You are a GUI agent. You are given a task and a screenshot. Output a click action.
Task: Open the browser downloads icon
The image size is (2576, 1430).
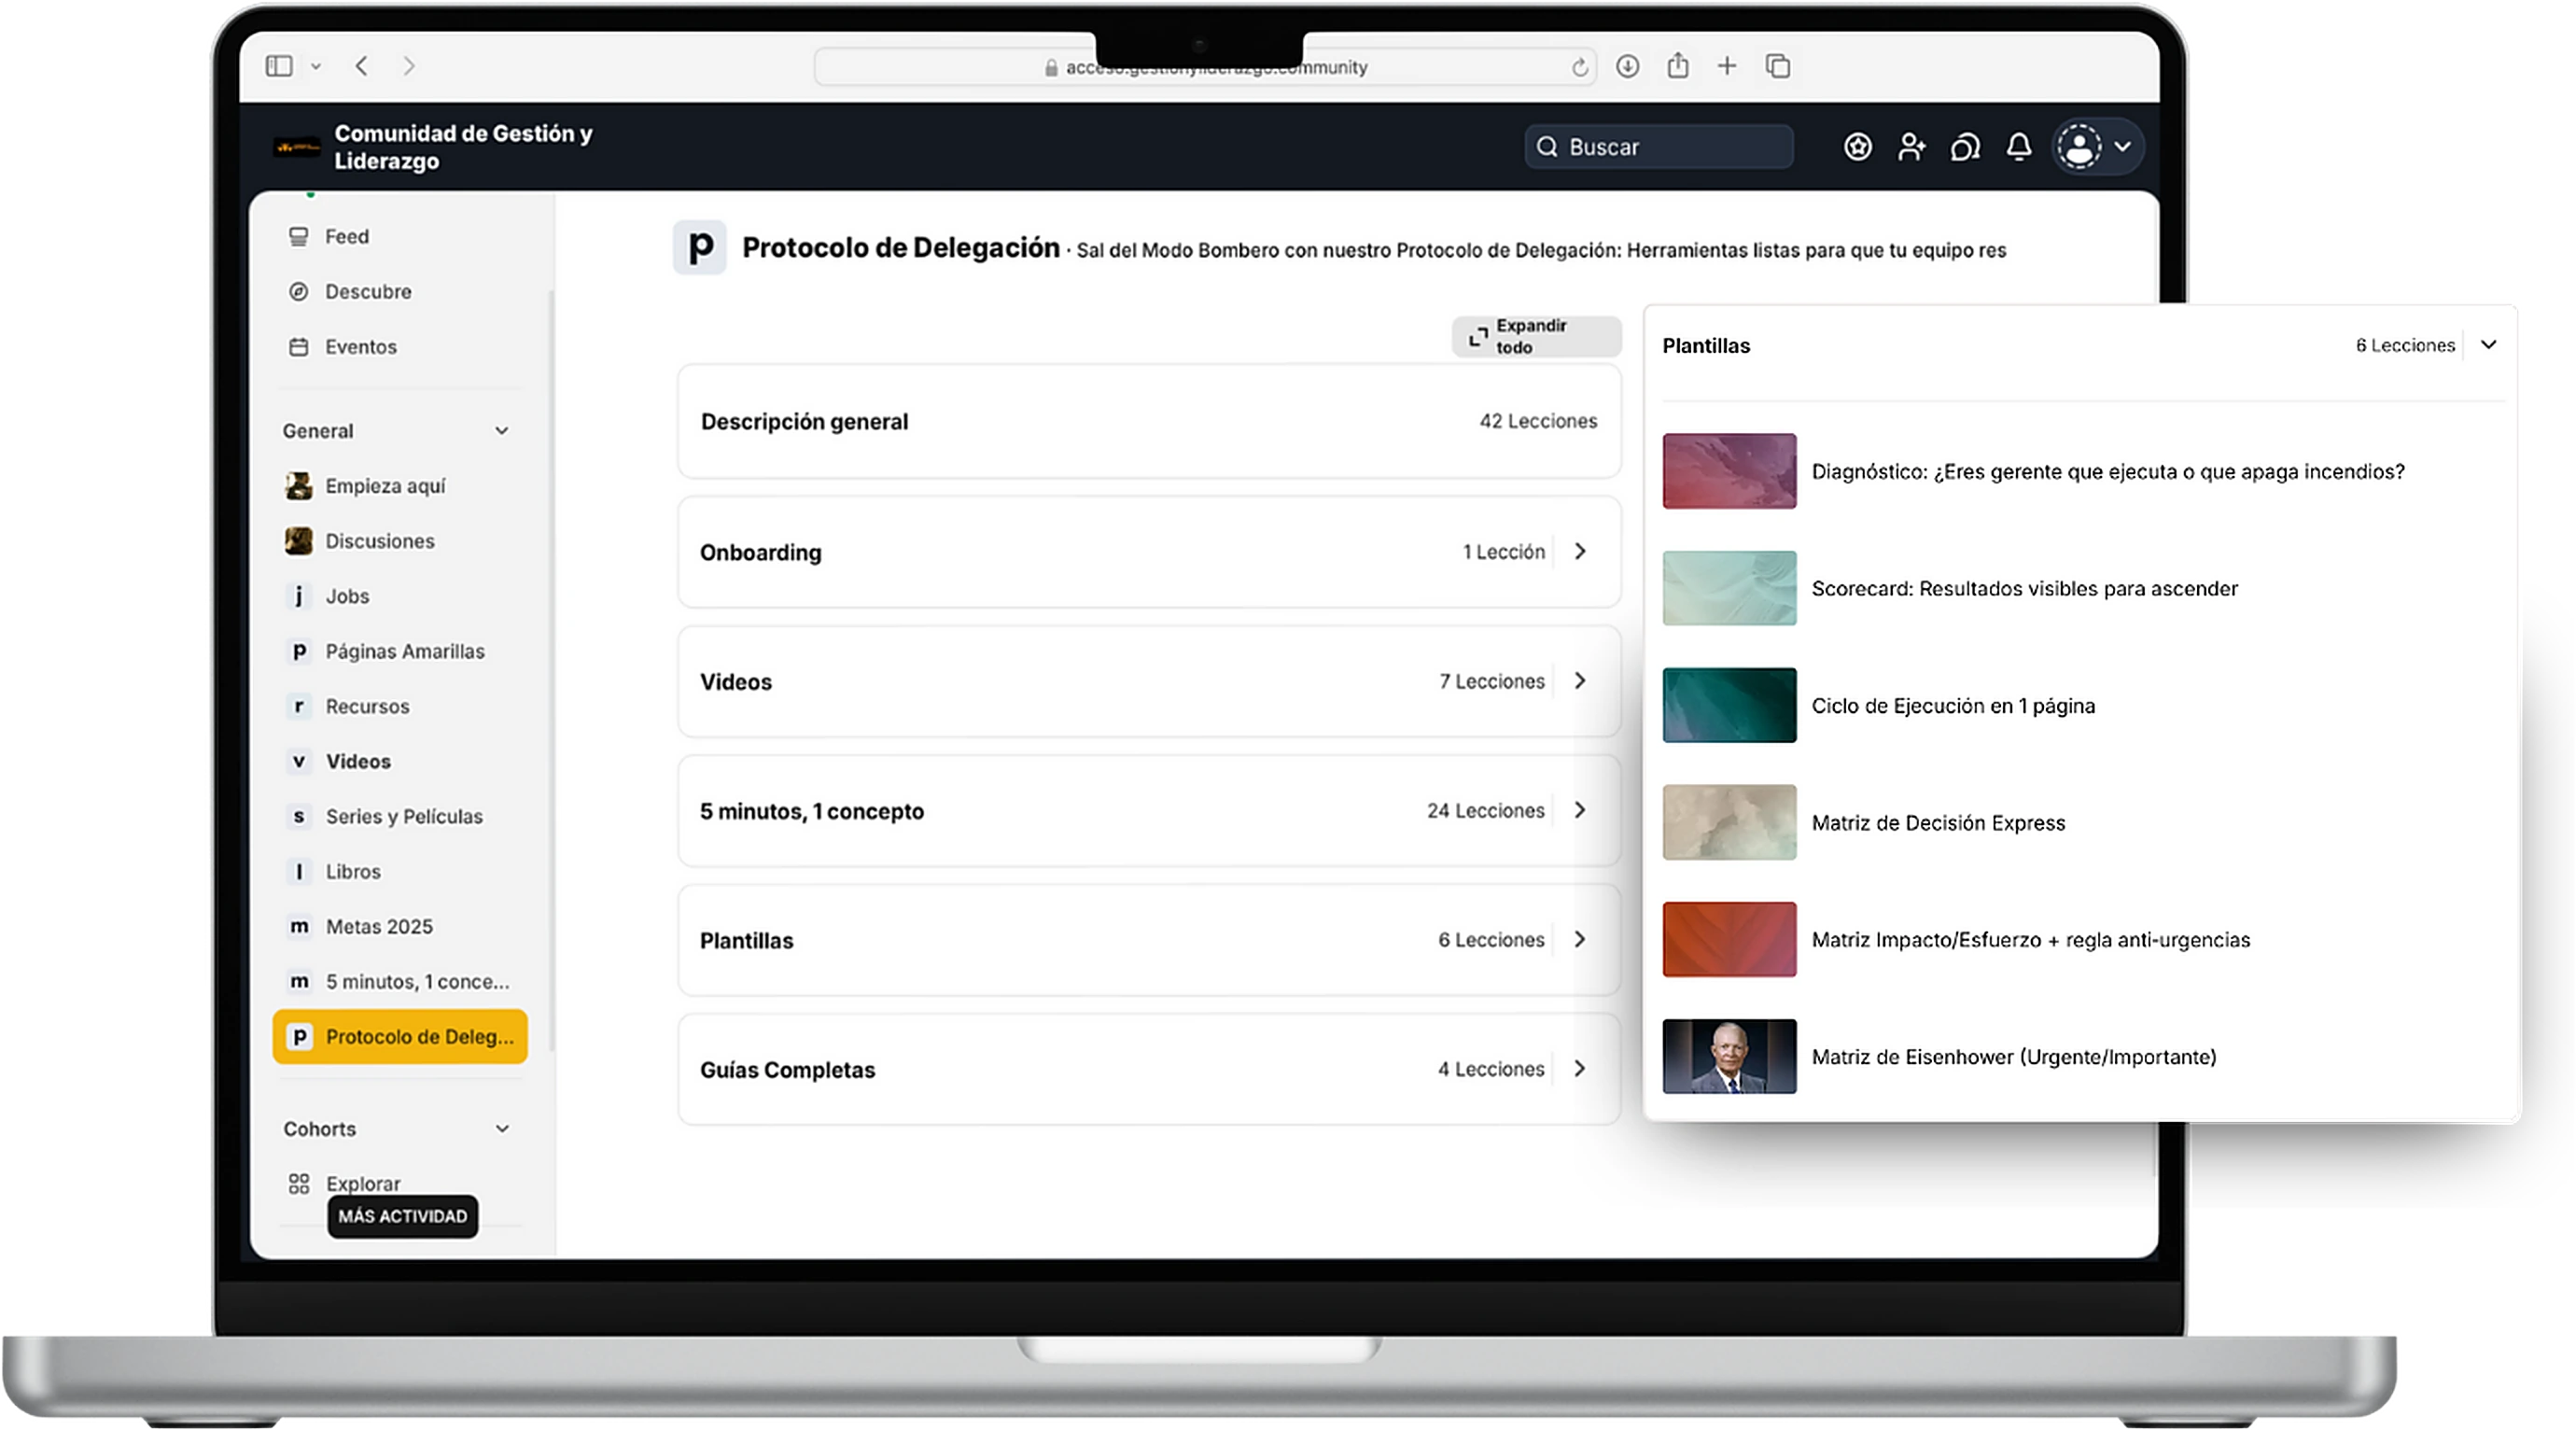pos(1628,66)
